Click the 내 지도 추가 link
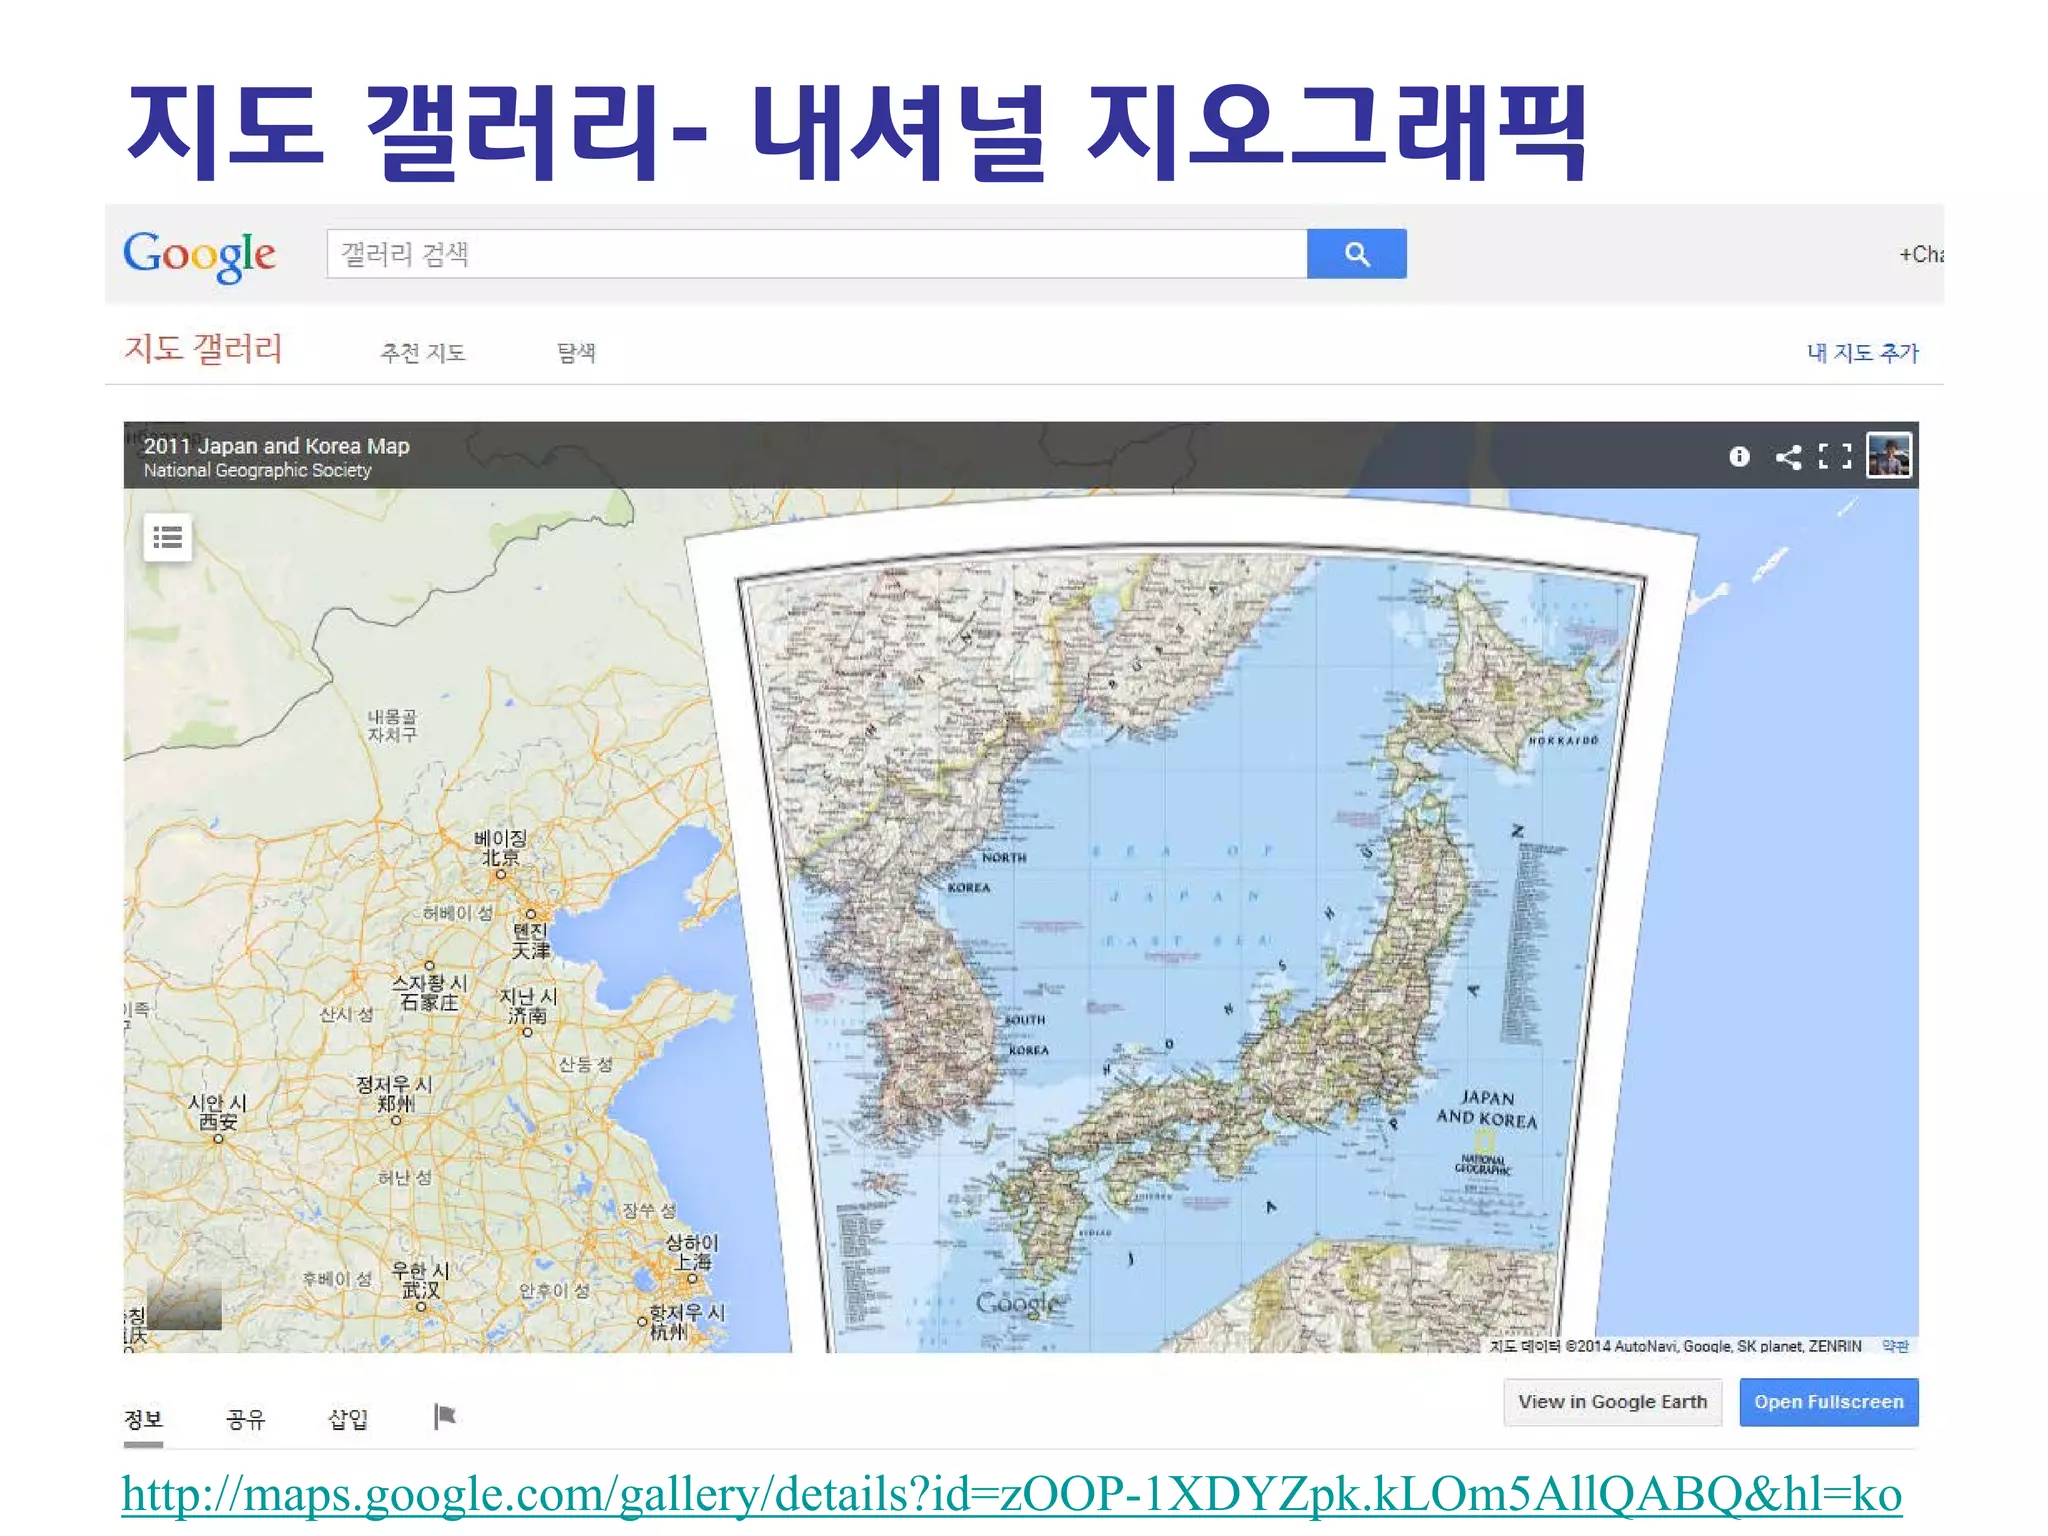 tap(1862, 353)
